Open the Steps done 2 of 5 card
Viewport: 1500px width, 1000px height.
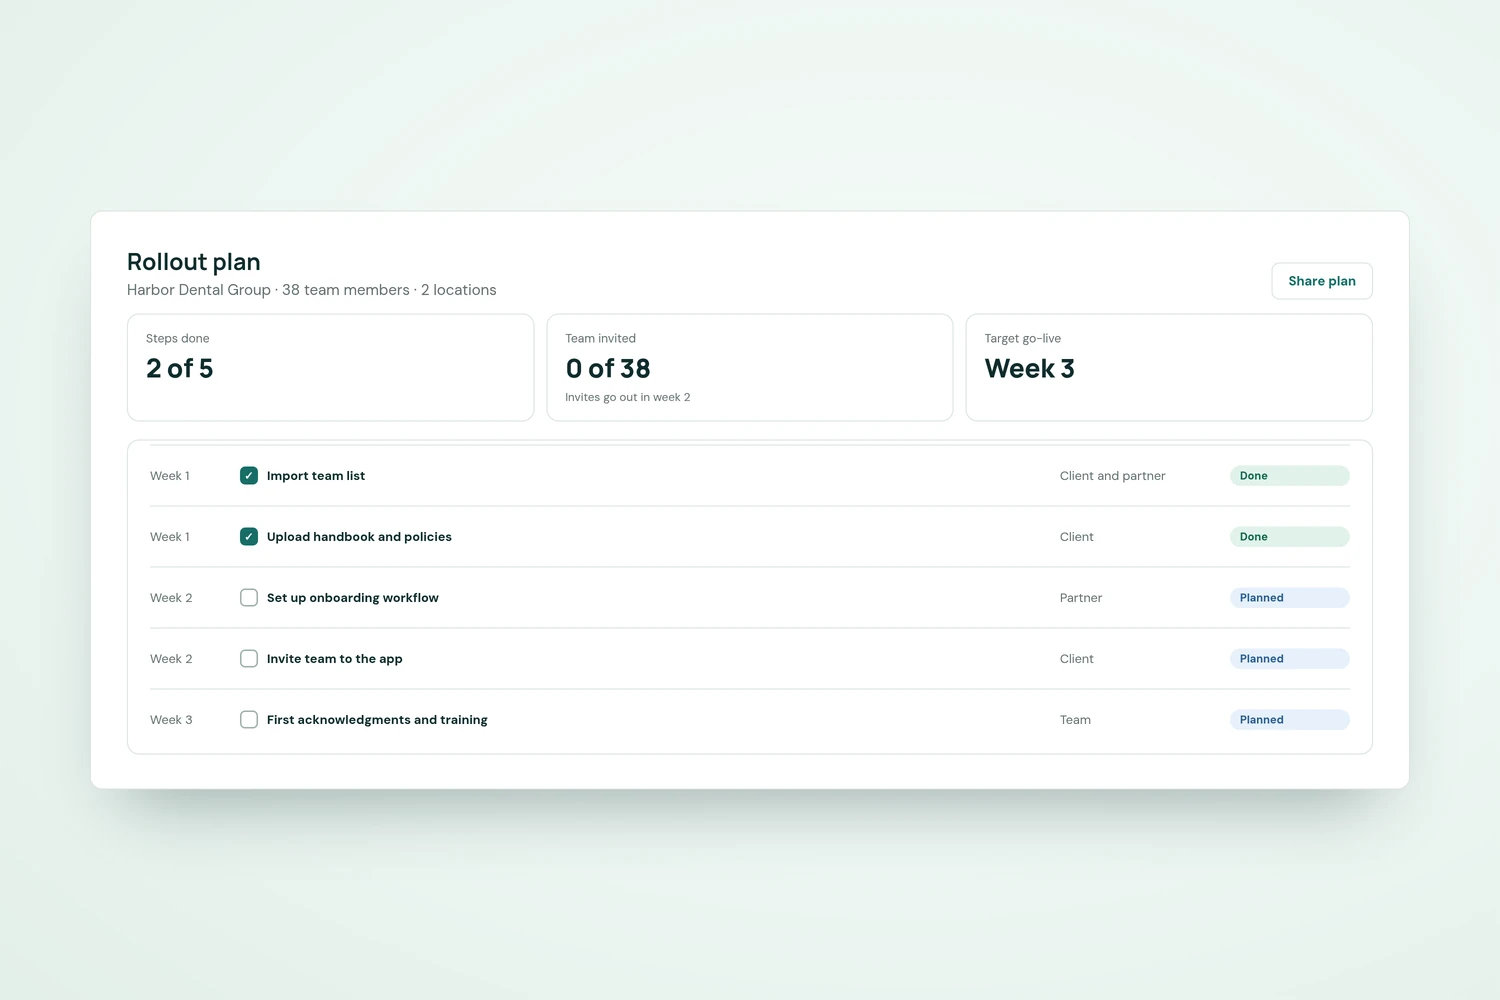tap(330, 368)
